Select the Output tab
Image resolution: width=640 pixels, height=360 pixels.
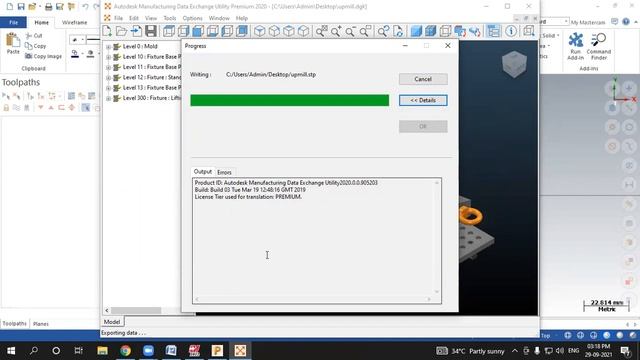click(x=202, y=171)
